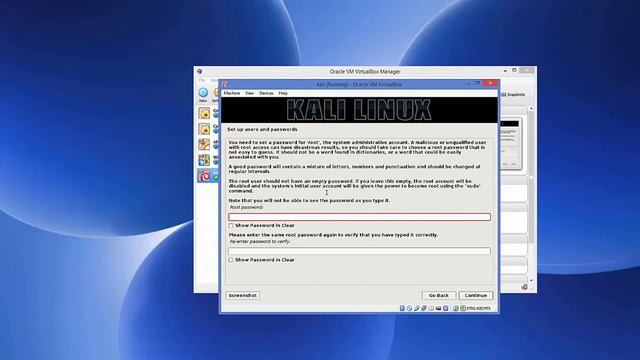
Task: Focus the Re-enter password to verify field
Action: 359,251
